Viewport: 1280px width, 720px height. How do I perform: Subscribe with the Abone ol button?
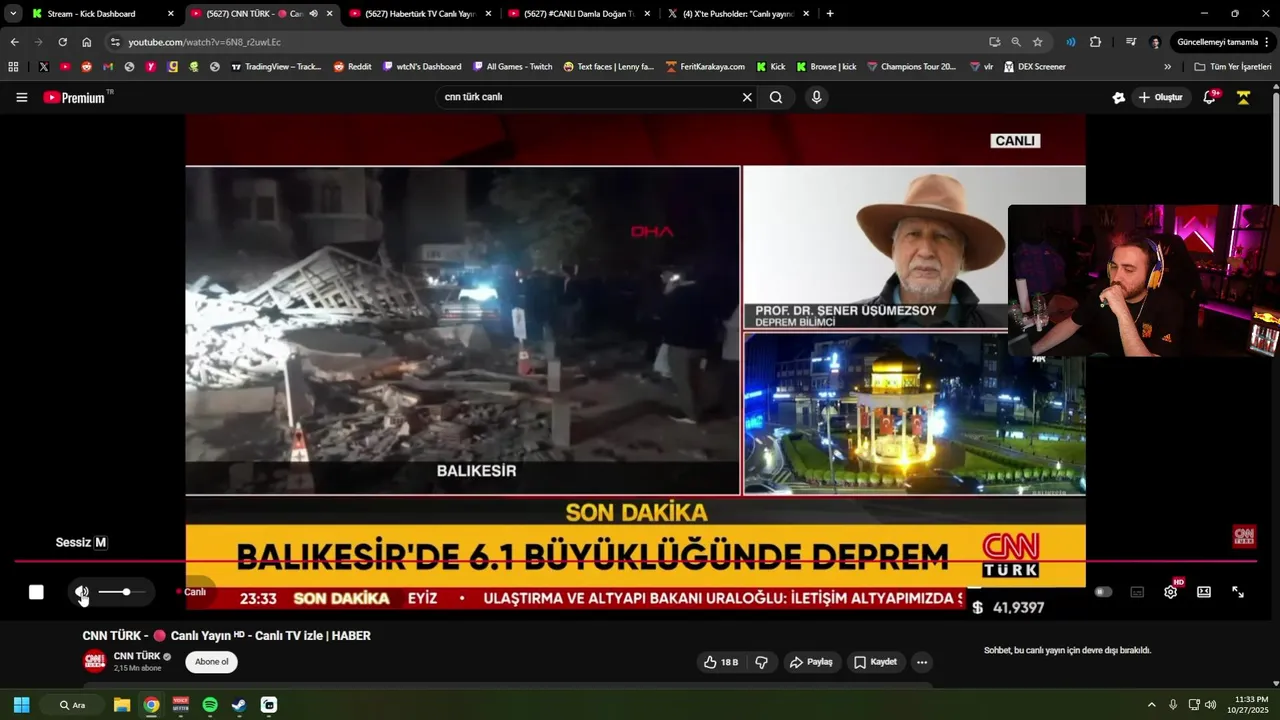[211, 662]
